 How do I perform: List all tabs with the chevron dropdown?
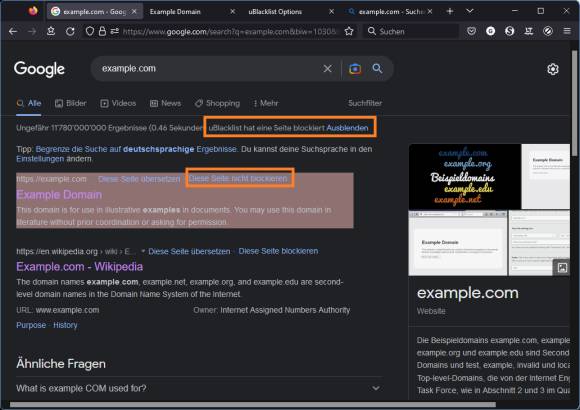pos(470,11)
